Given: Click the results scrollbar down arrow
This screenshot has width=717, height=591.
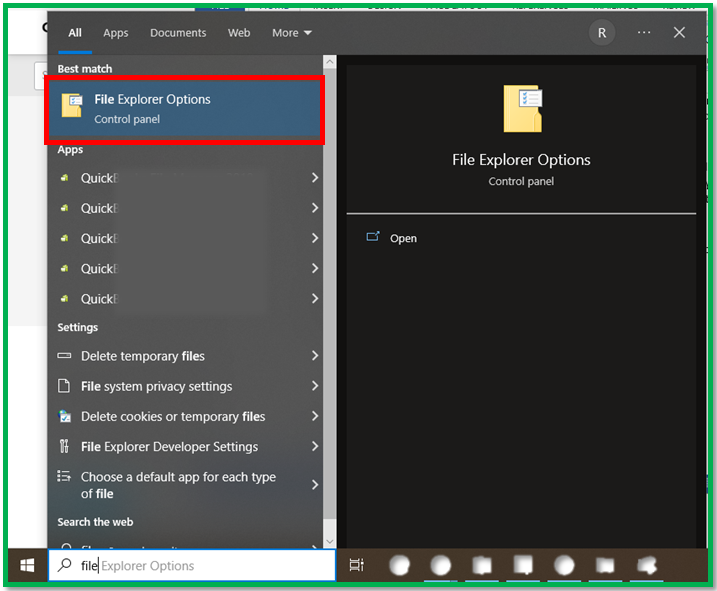Looking at the screenshot, I should click(x=330, y=542).
